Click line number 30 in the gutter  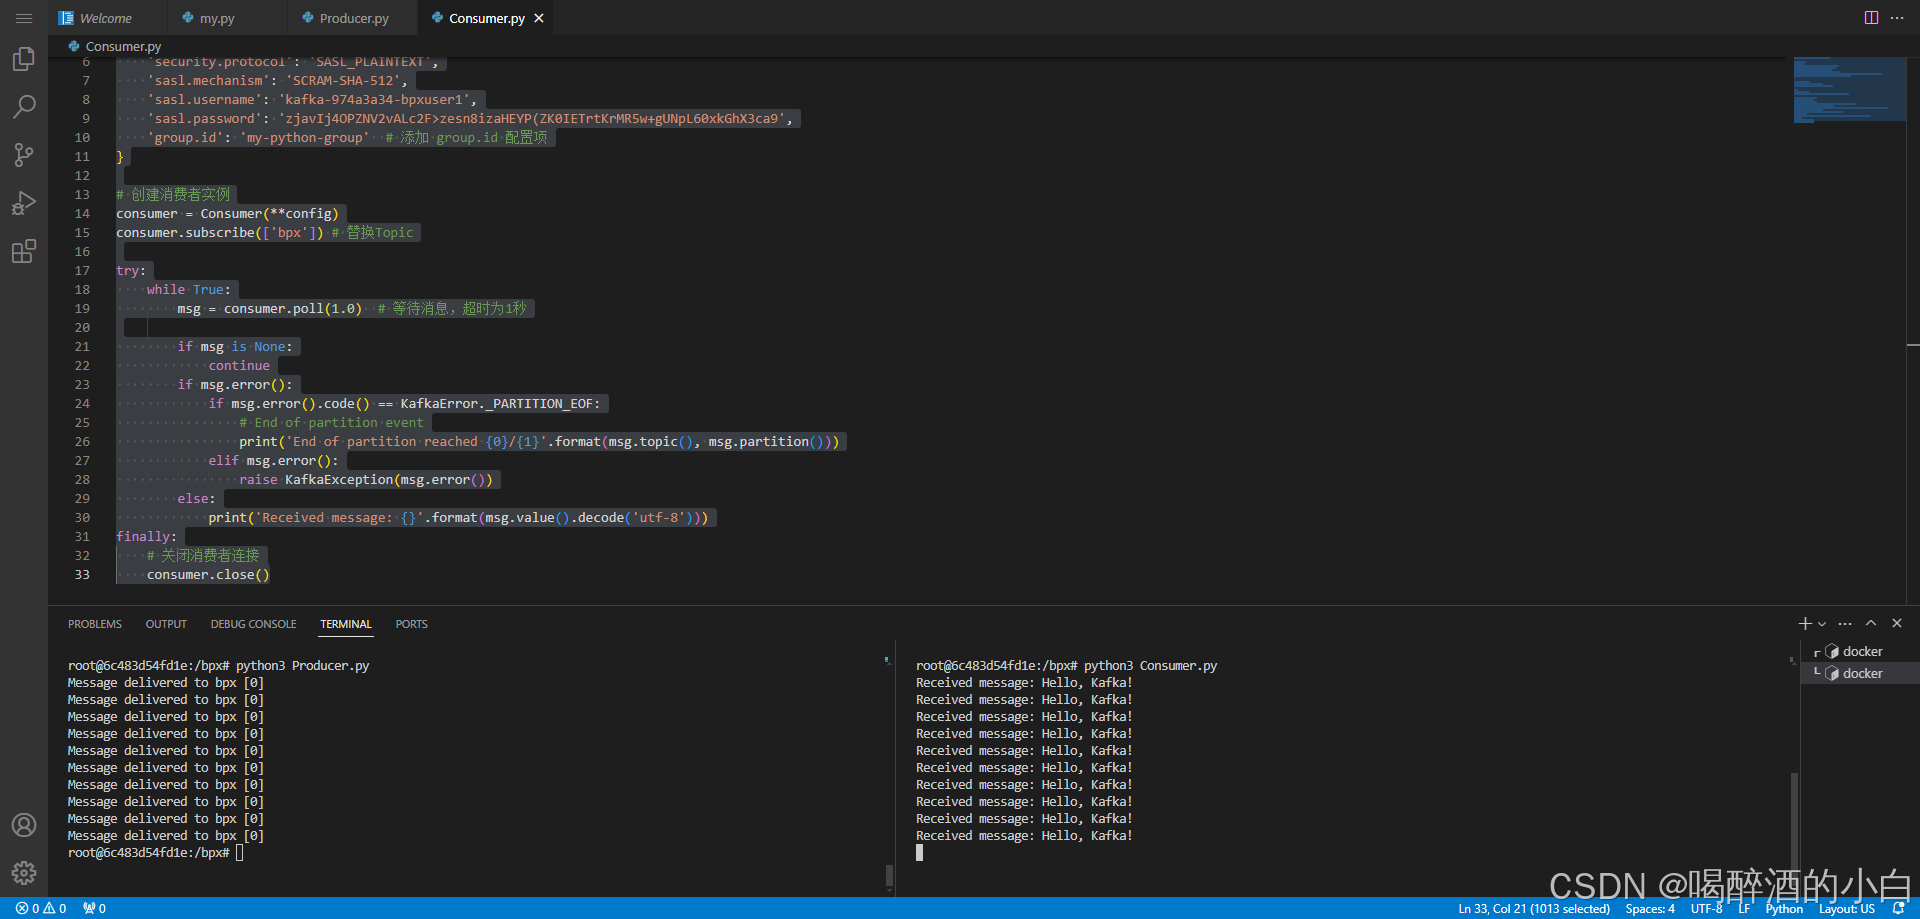(82, 517)
